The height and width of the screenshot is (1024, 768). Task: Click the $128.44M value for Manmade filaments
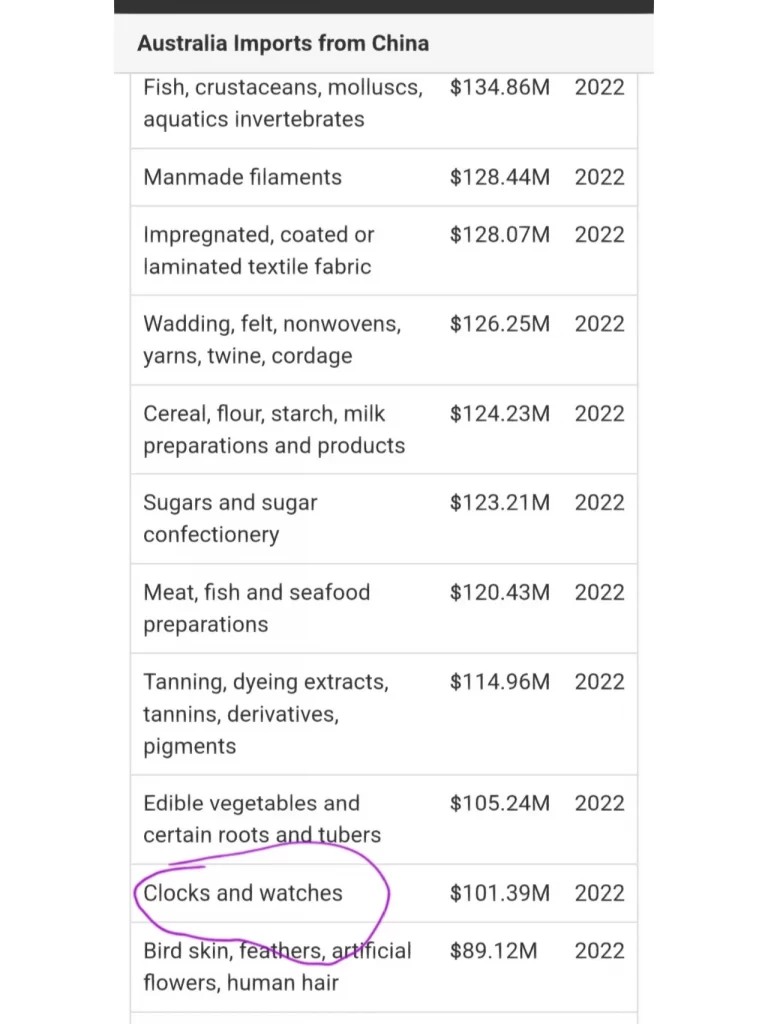click(x=500, y=177)
